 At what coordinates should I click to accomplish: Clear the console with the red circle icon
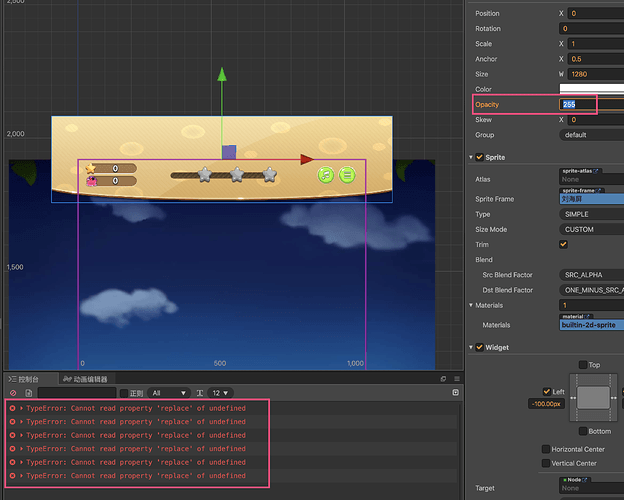13,393
